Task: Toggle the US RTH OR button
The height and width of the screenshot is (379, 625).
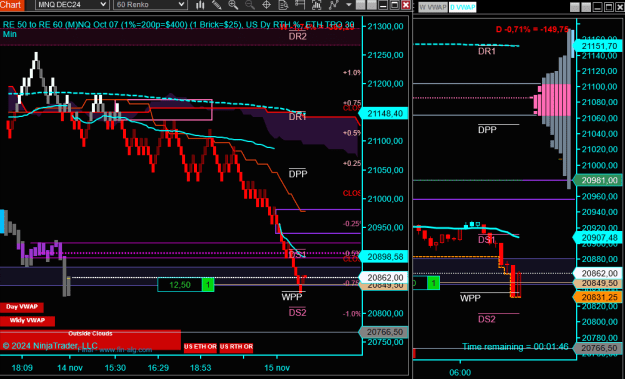Action: pos(236,347)
